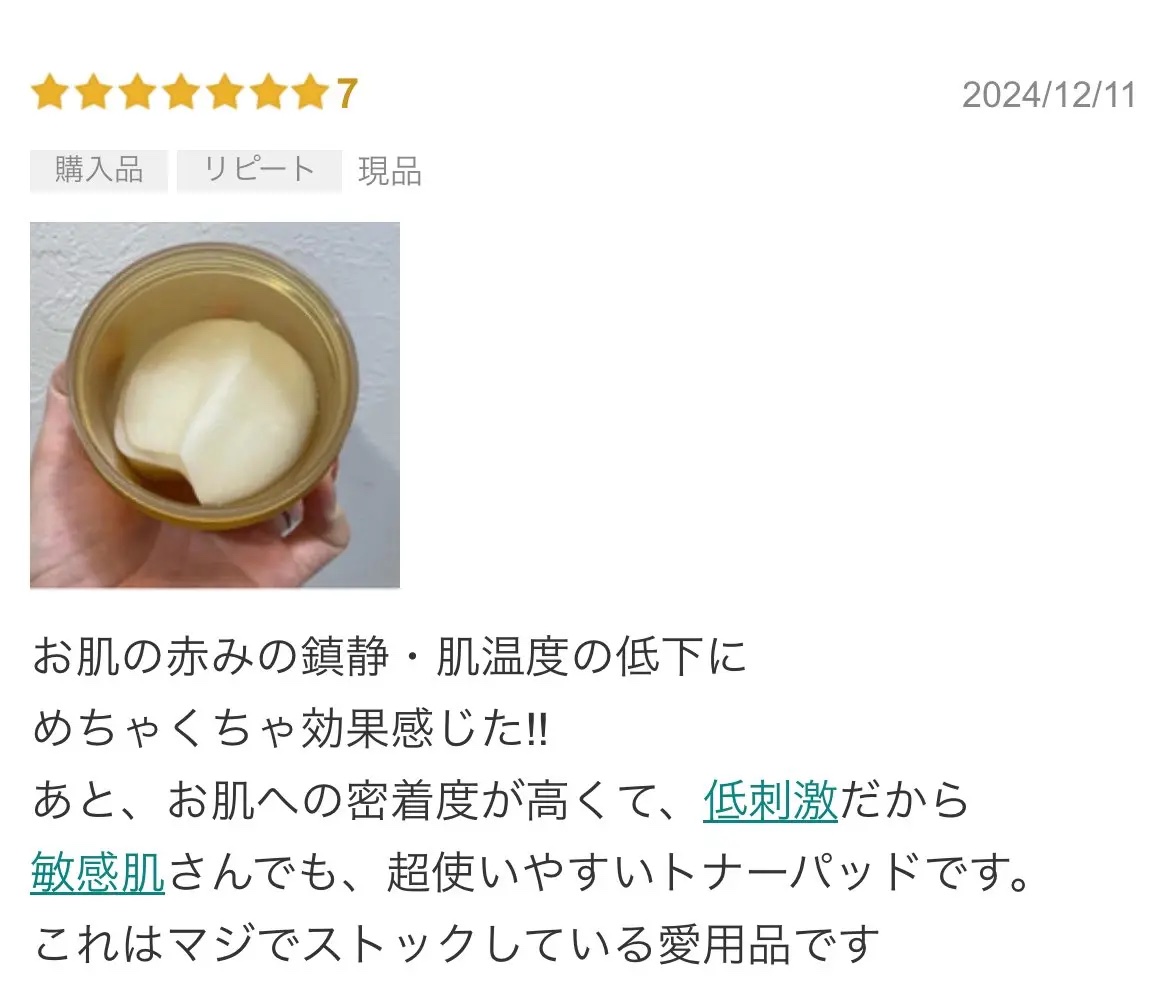This screenshot has height=994, width=1170.
Task: Click the second gold rating star
Action: tap(94, 93)
